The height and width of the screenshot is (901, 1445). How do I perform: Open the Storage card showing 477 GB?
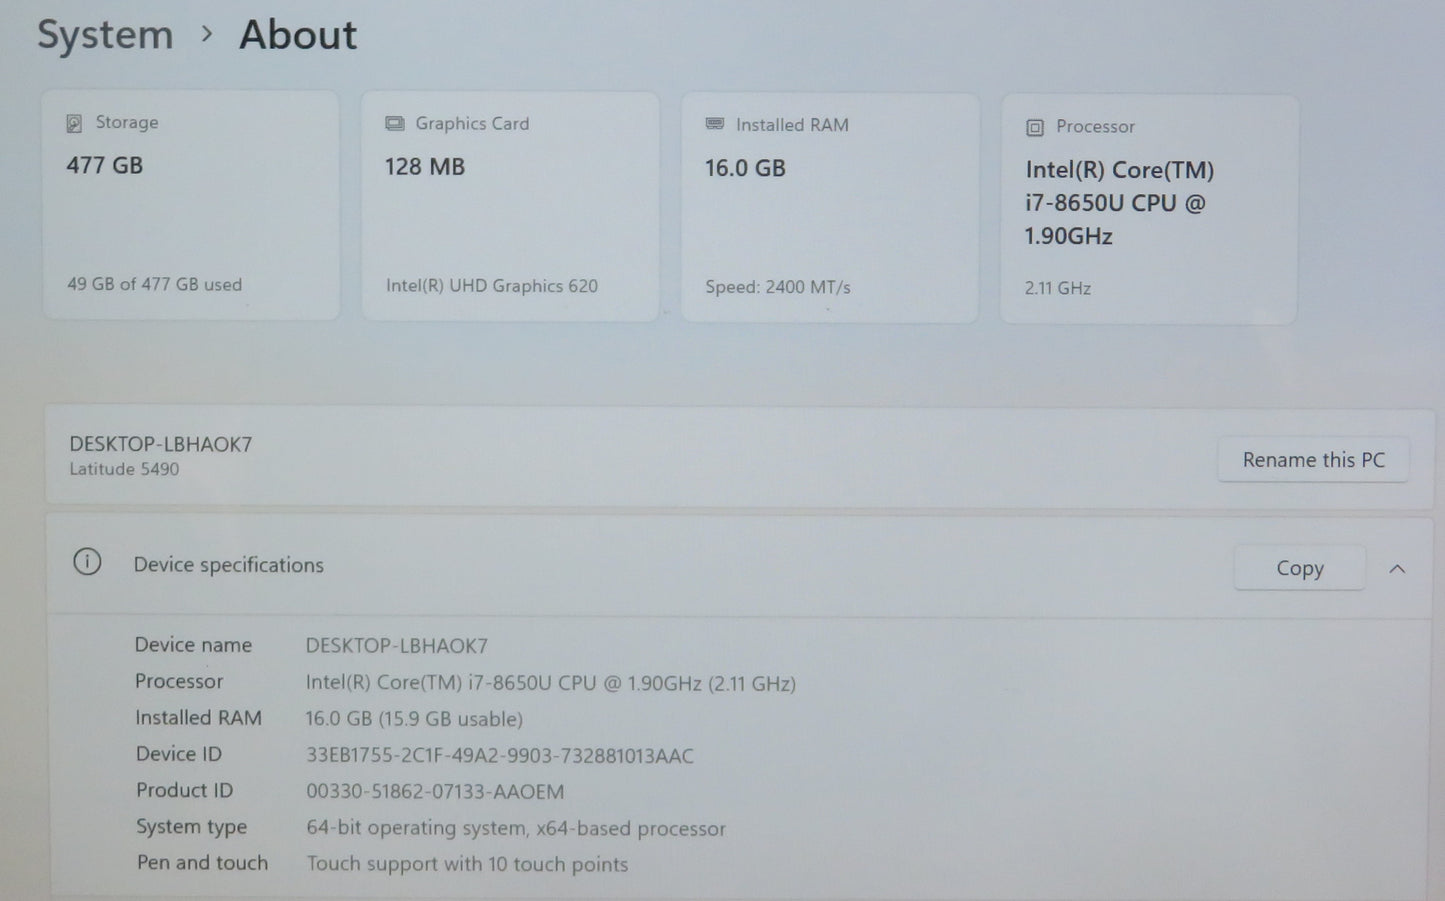point(190,205)
